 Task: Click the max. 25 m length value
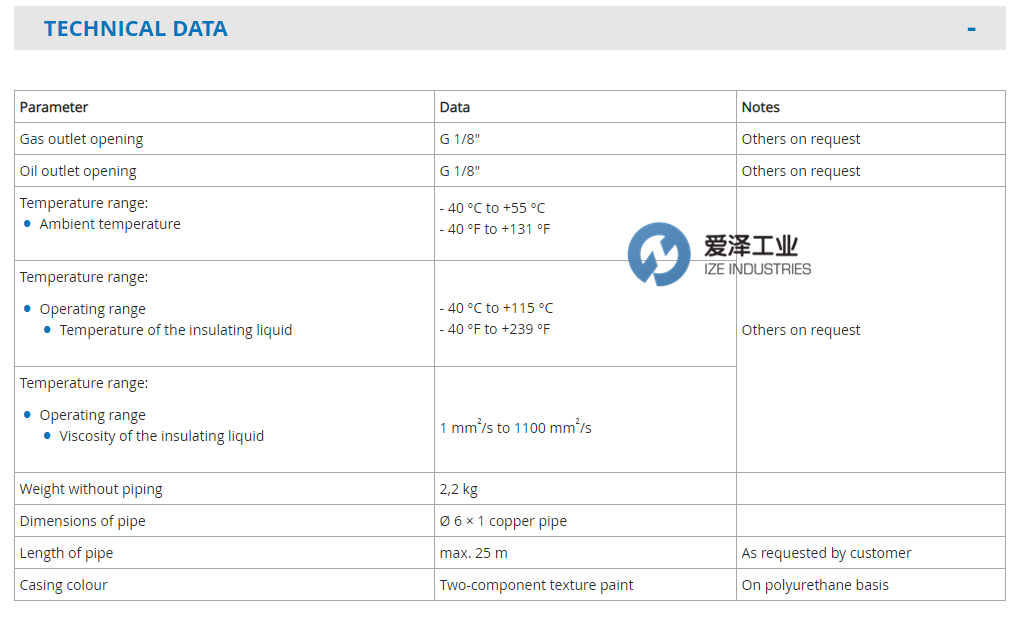[474, 553]
